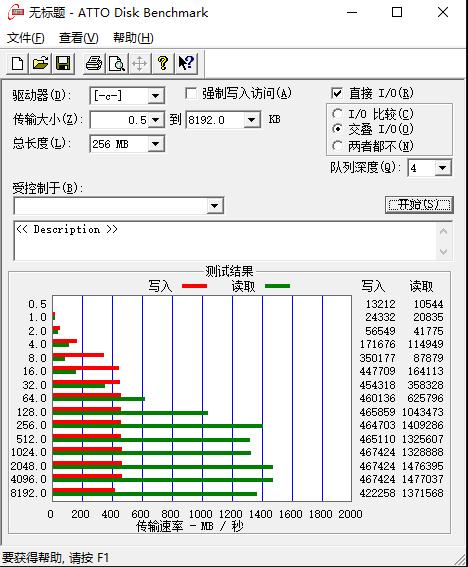The width and height of the screenshot is (468, 567).
Task: Click the ATTO app icon in title bar
Action: coord(16,12)
